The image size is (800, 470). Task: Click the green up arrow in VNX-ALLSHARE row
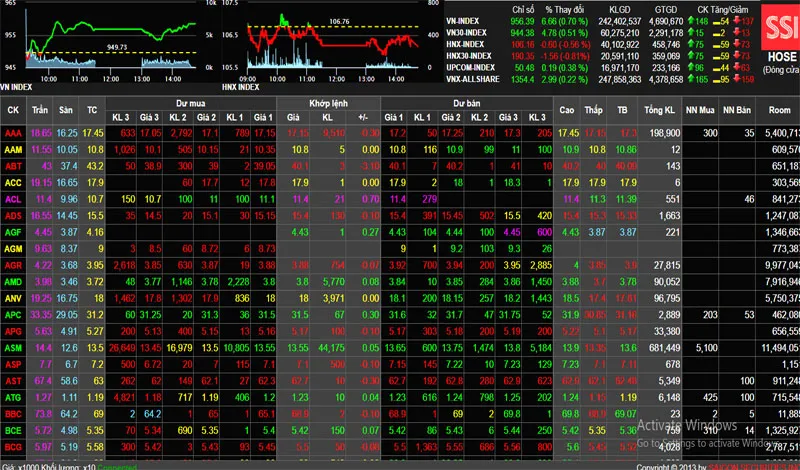click(x=691, y=79)
